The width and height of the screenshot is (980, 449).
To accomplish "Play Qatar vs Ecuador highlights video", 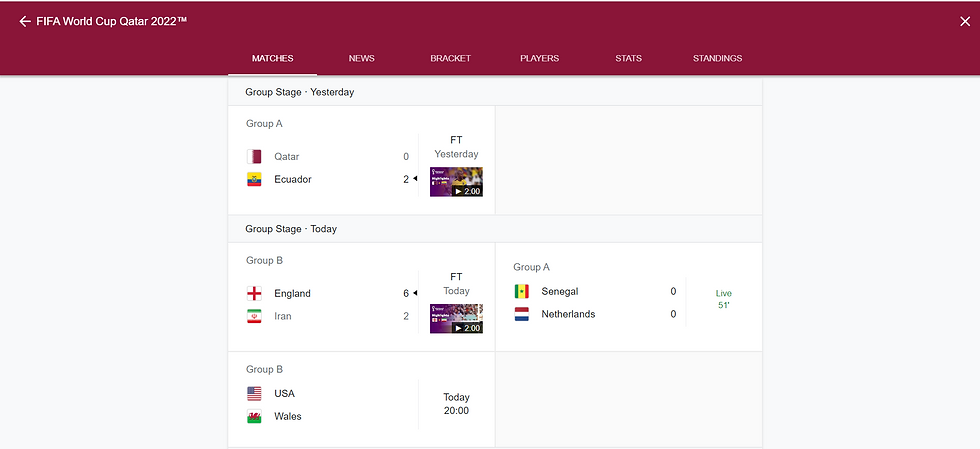I will click(x=456, y=182).
